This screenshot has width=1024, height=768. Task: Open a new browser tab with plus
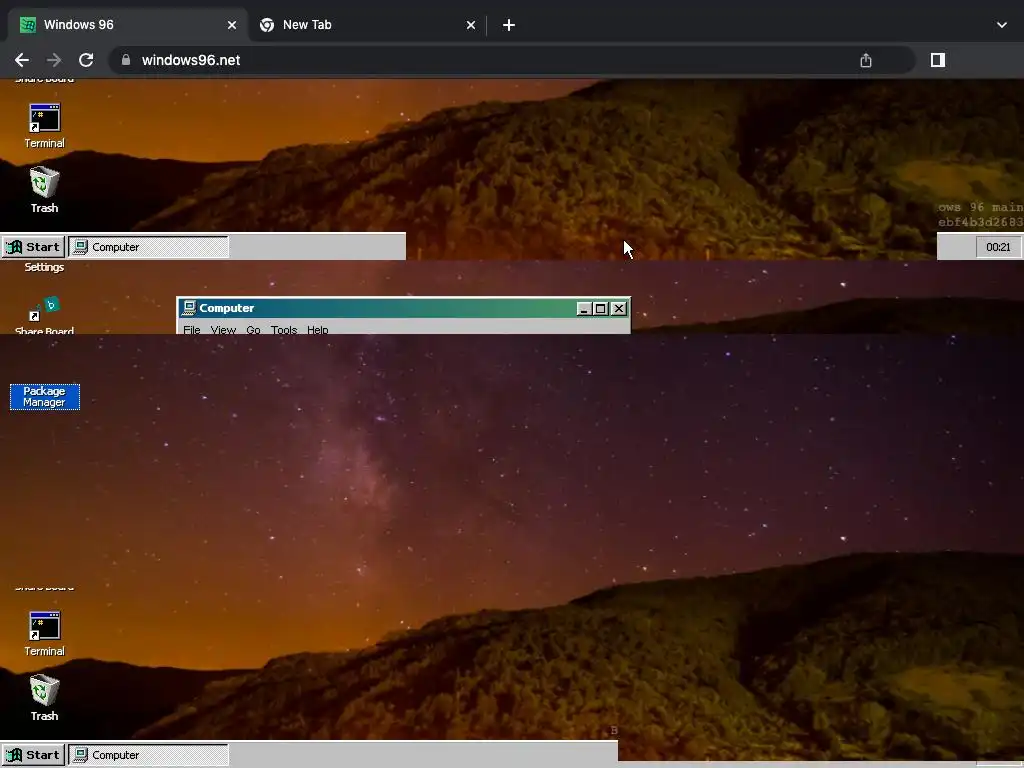(x=509, y=25)
